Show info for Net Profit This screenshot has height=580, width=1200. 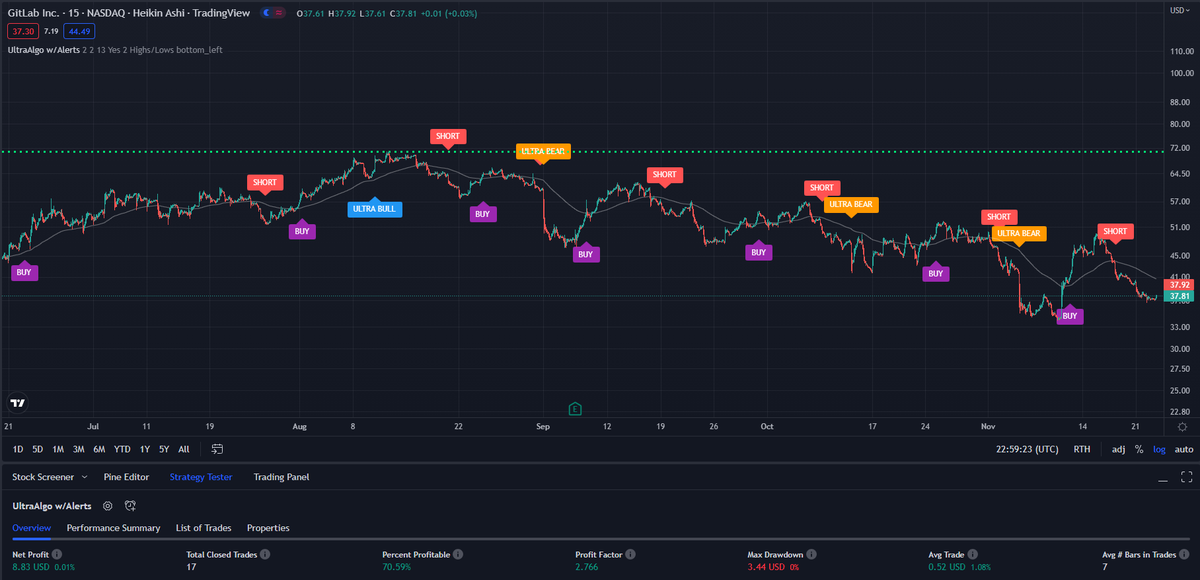[57, 553]
